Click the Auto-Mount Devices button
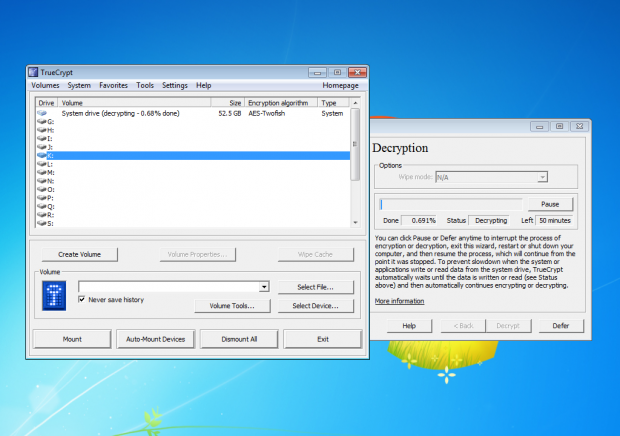 click(155, 339)
